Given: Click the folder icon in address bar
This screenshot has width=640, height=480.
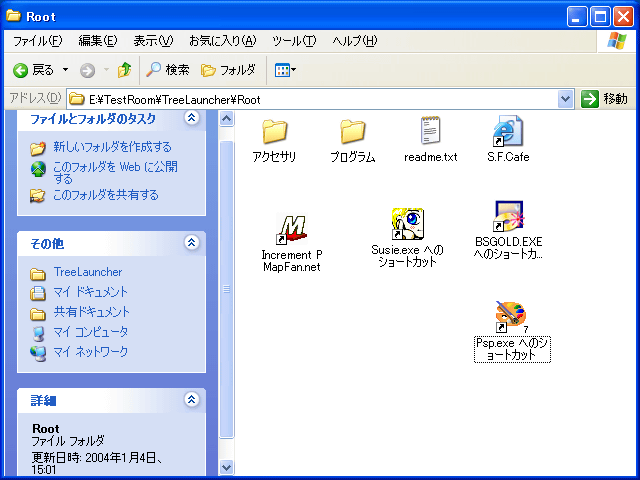Looking at the screenshot, I should [x=76, y=99].
